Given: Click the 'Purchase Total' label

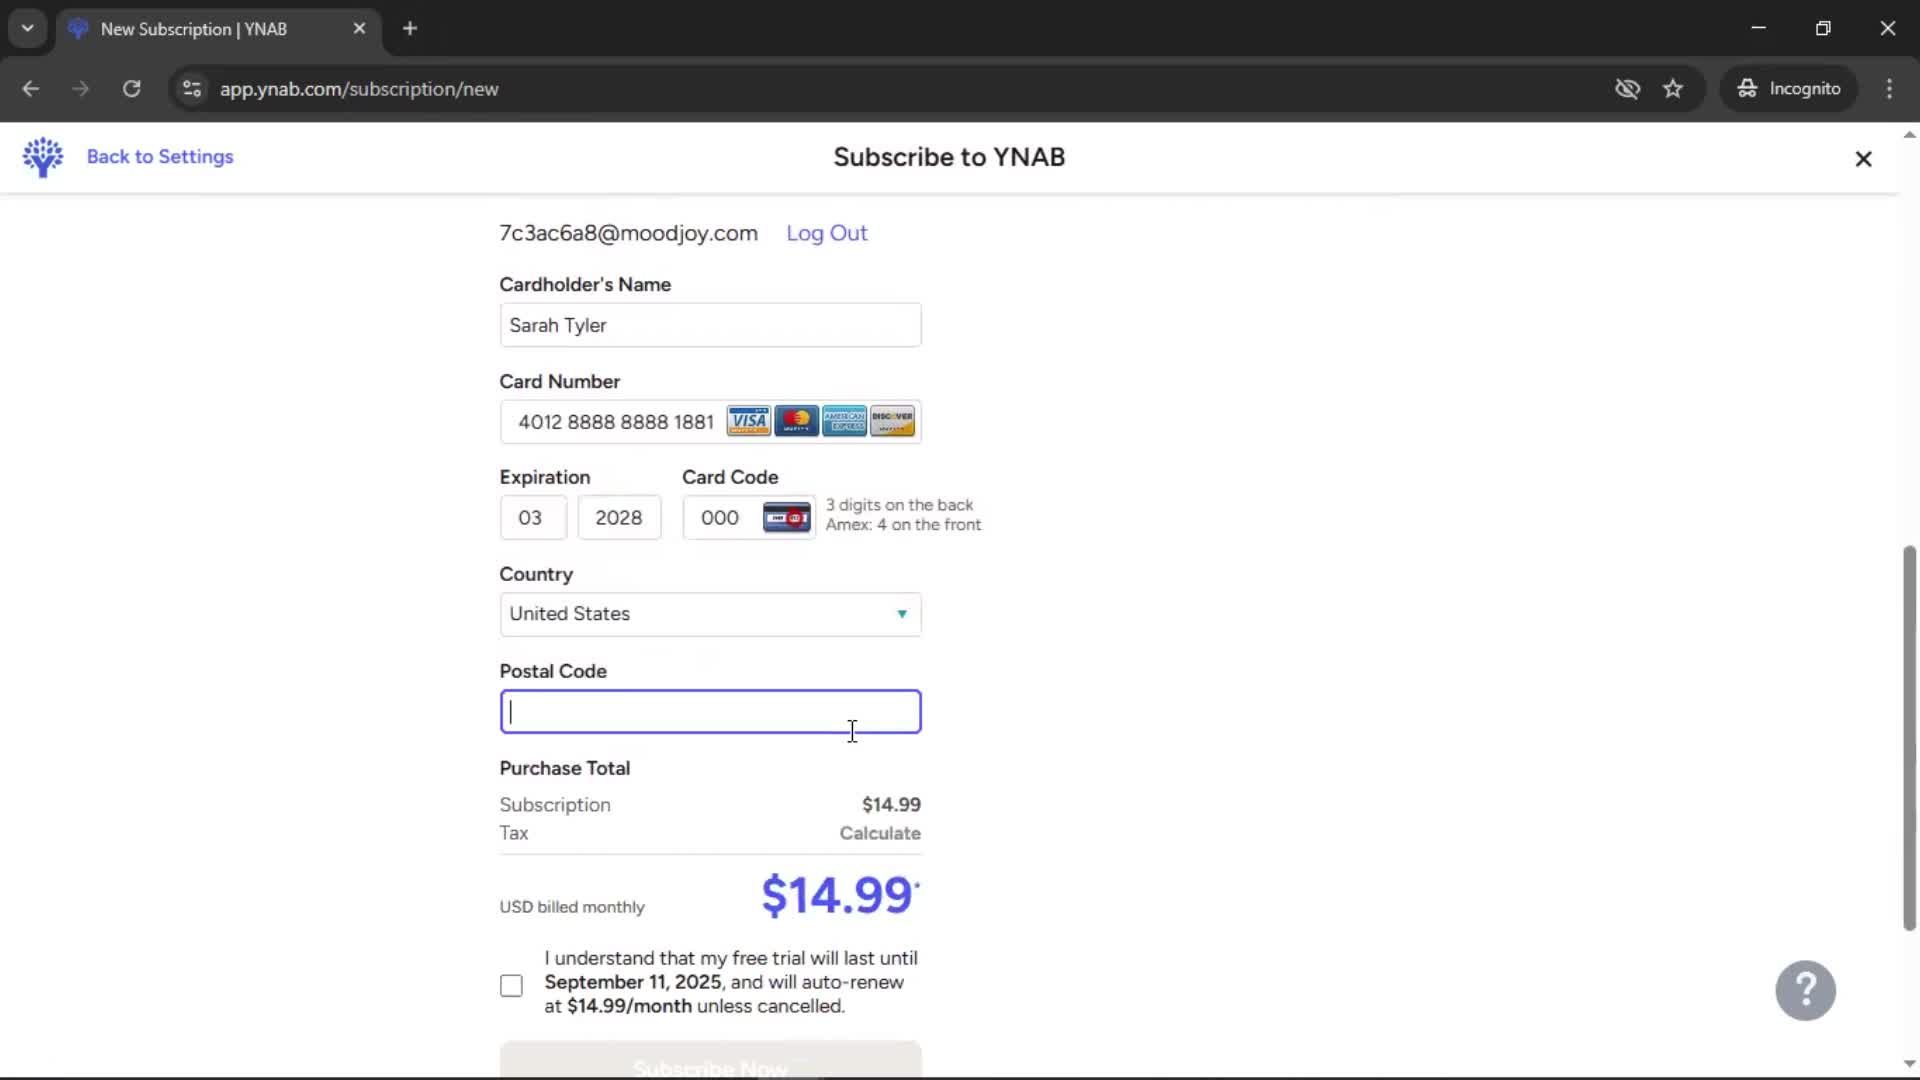Looking at the screenshot, I should click(564, 768).
